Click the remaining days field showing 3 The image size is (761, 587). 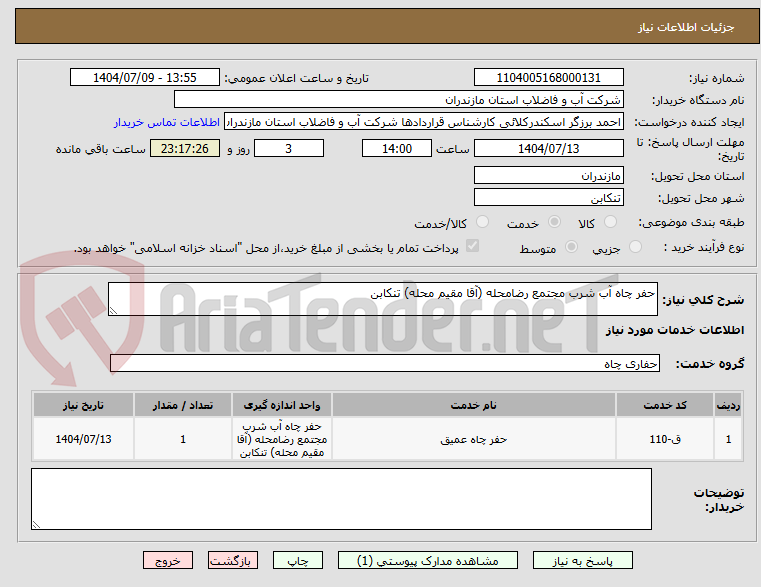289,149
